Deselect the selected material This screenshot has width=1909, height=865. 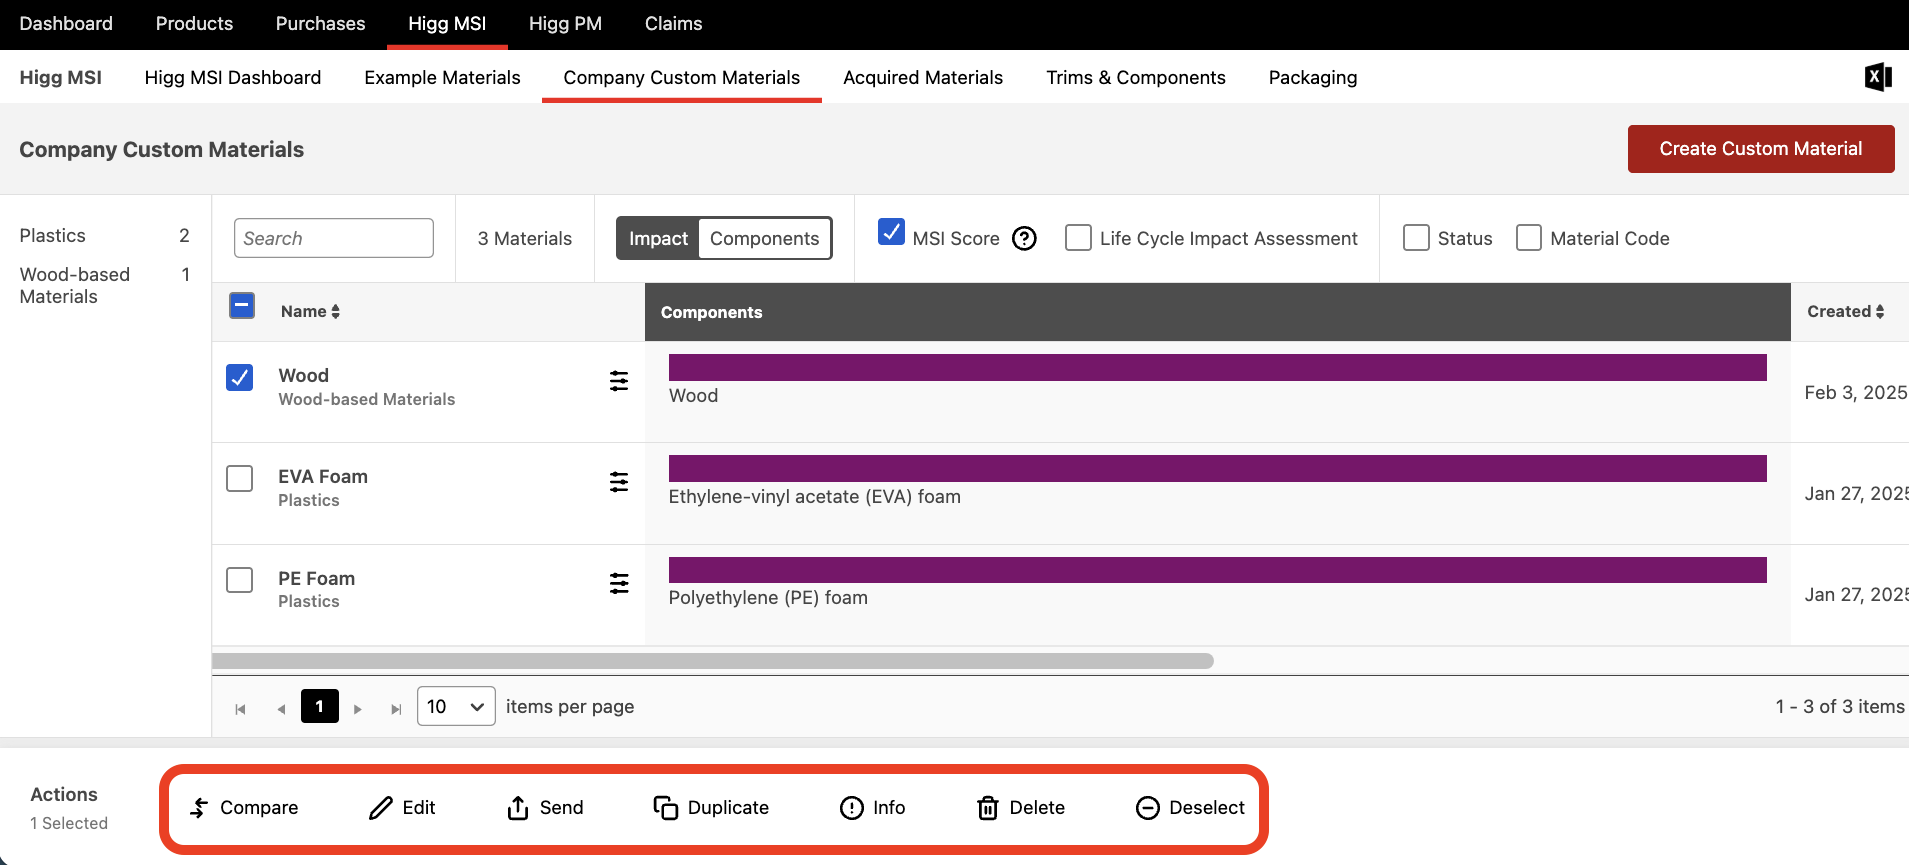(x=1190, y=808)
